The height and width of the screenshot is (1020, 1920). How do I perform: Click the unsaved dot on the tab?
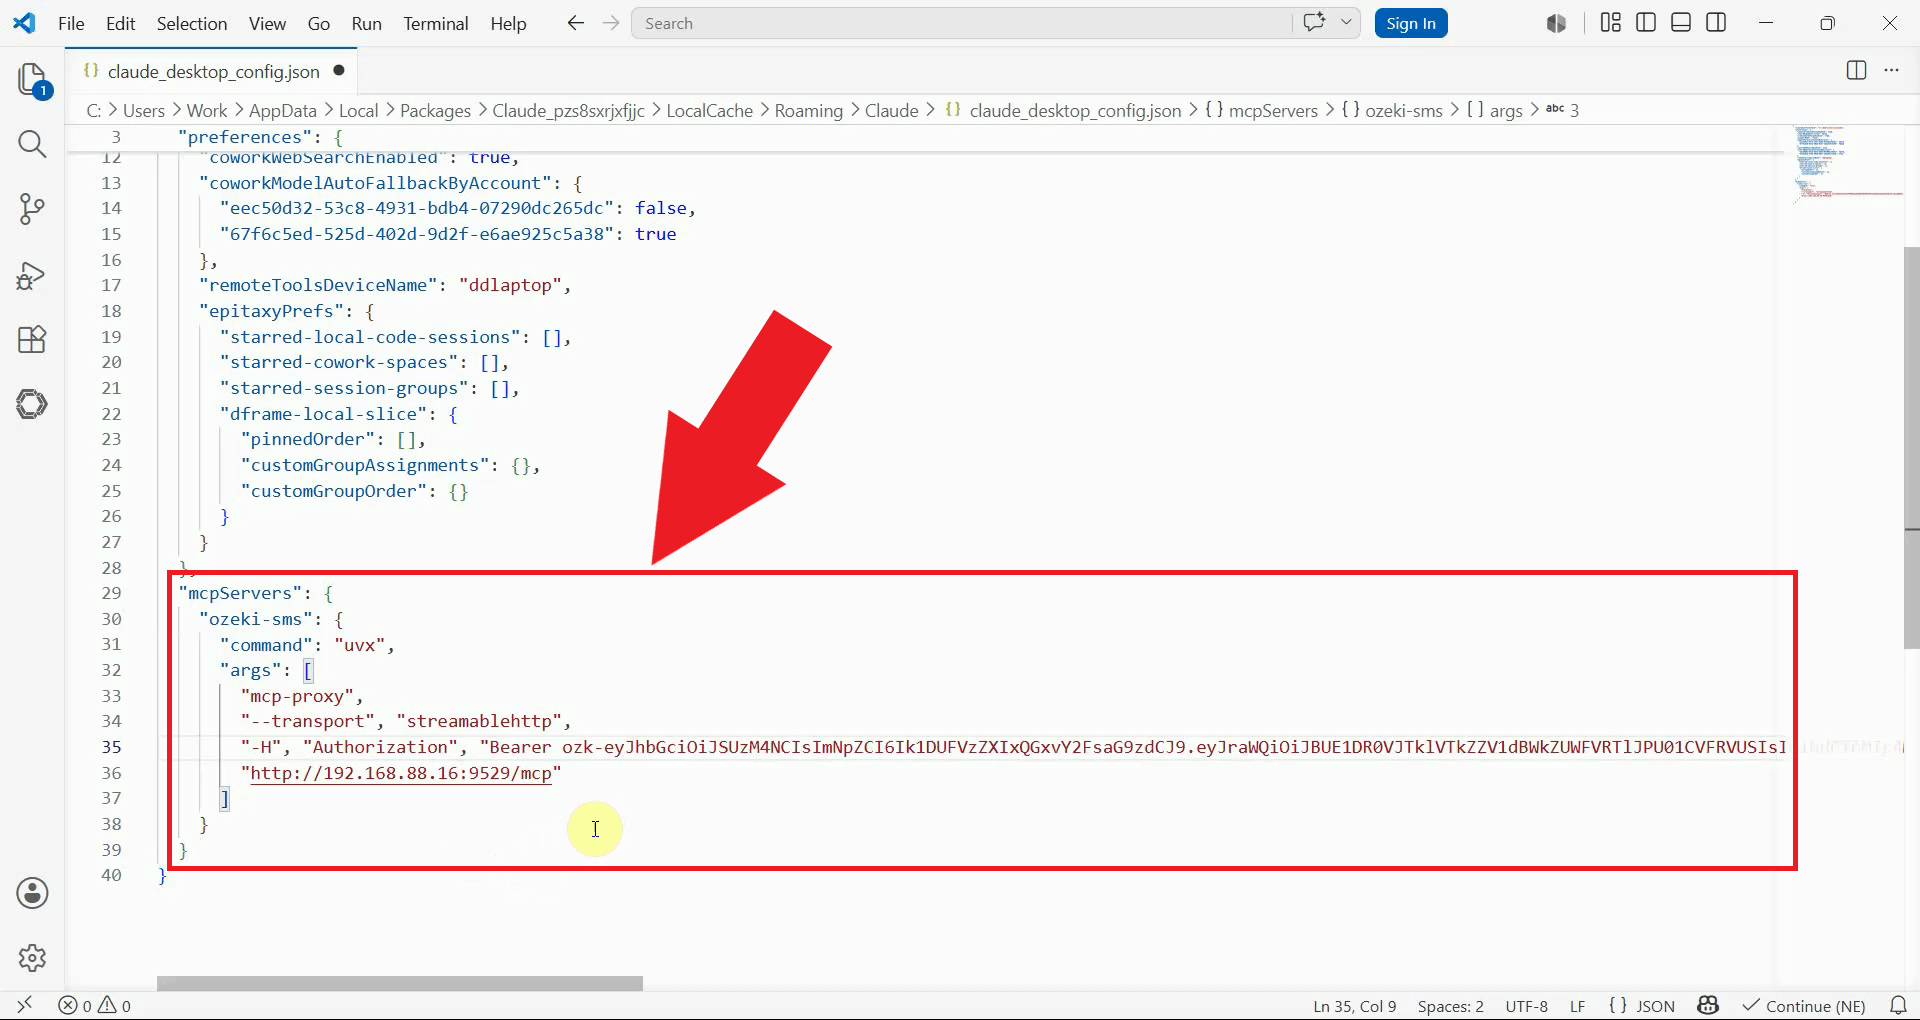pos(339,70)
